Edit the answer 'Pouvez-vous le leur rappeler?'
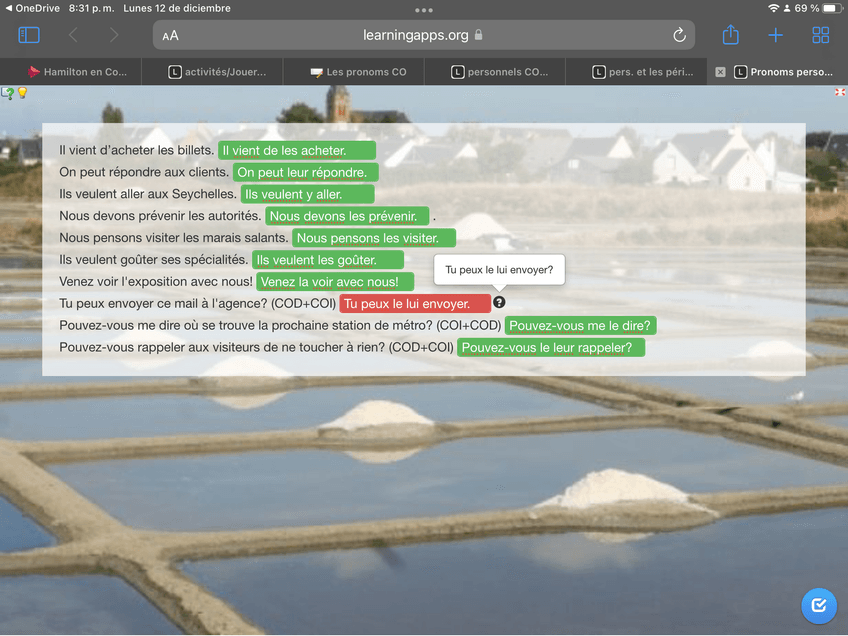The width and height of the screenshot is (848, 636). [x=551, y=347]
